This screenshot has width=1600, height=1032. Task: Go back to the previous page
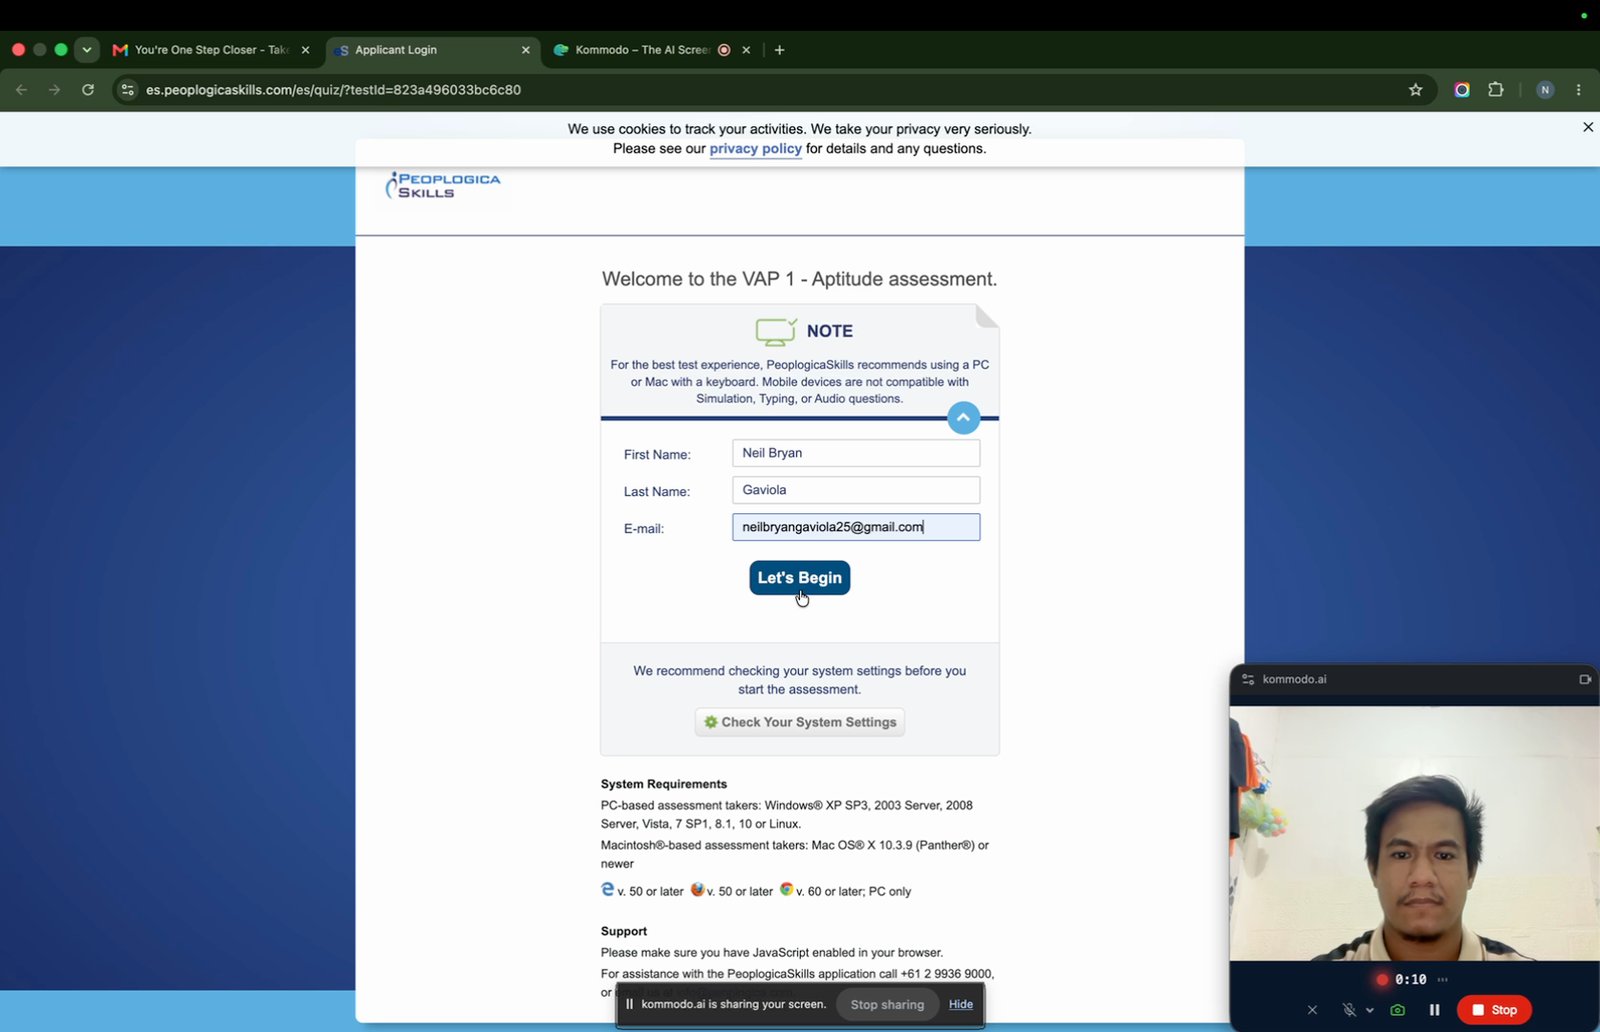(21, 90)
